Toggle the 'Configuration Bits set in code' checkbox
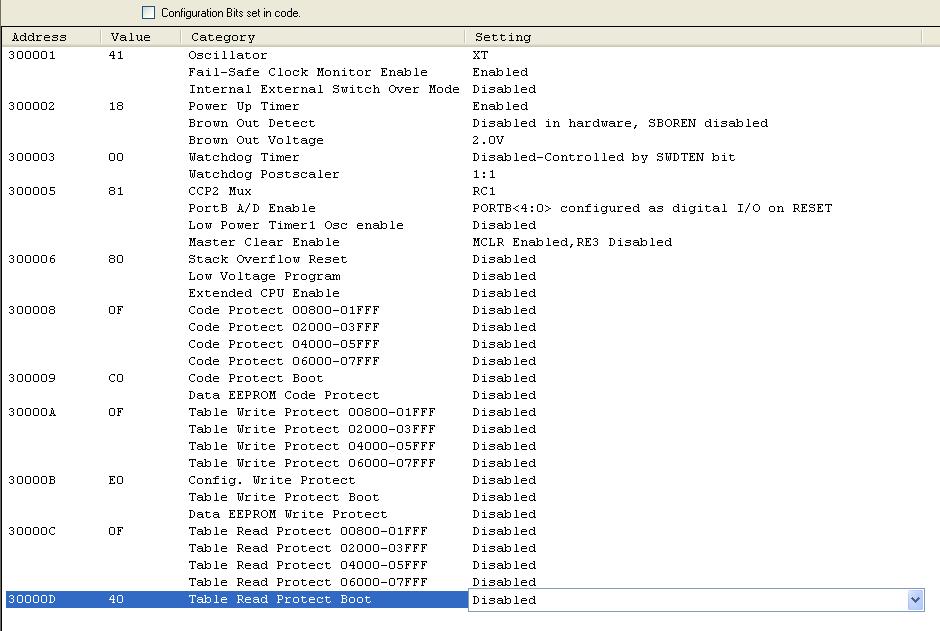The image size is (940, 631). click(x=149, y=13)
